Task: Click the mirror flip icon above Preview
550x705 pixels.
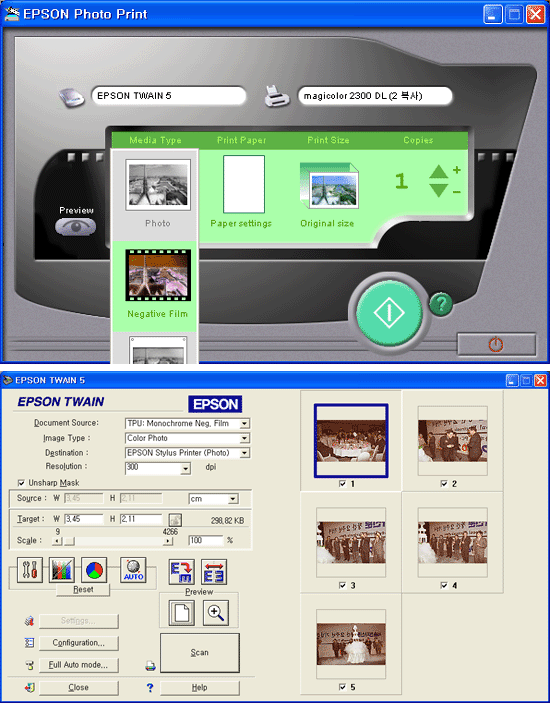Action: pos(214,572)
